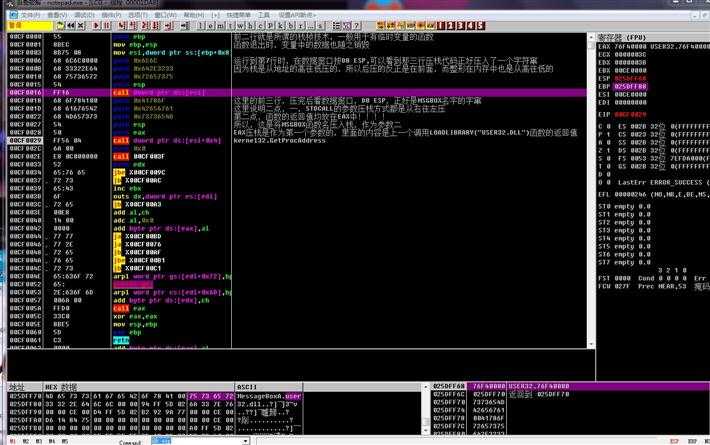Click the EFL 00000246 flags line
This screenshot has height=445, width=710.
click(x=653, y=195)
